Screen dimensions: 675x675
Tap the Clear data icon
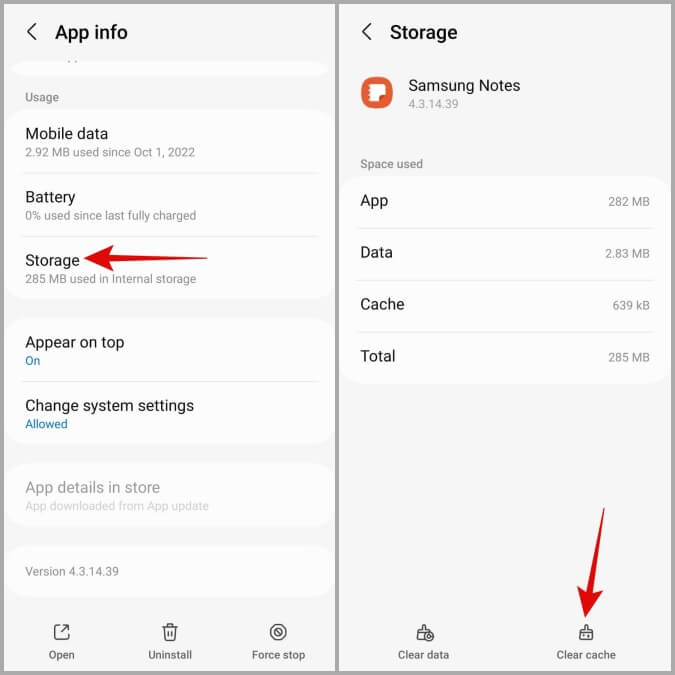(424, 633)
